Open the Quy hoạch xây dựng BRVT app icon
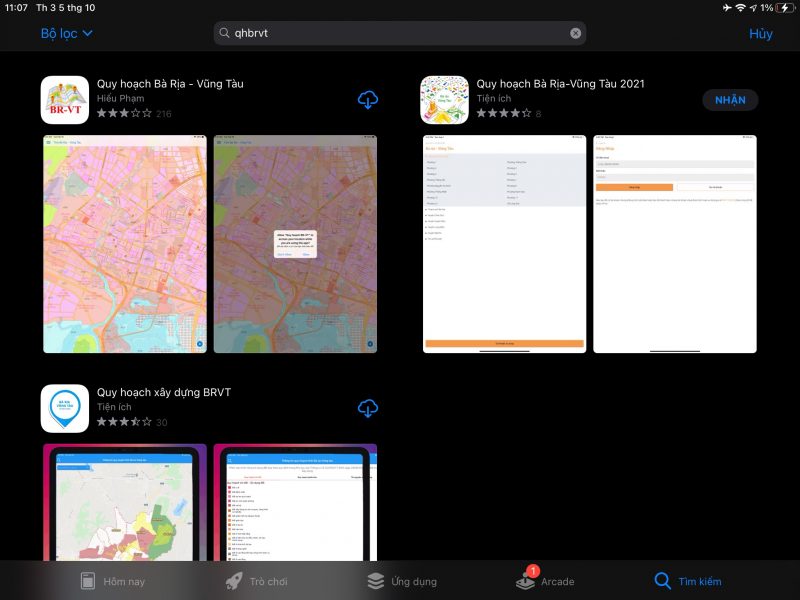Viewport: 800px width, 600px height. click(x=65, y=409)
